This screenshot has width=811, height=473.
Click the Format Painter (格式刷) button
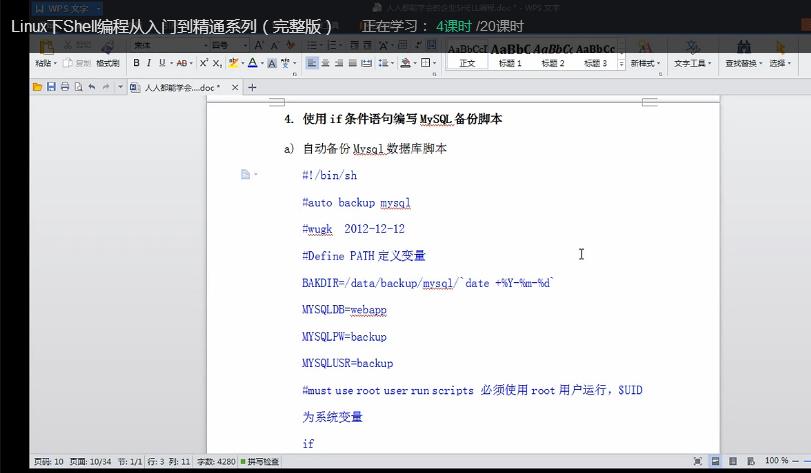point(107,63)
